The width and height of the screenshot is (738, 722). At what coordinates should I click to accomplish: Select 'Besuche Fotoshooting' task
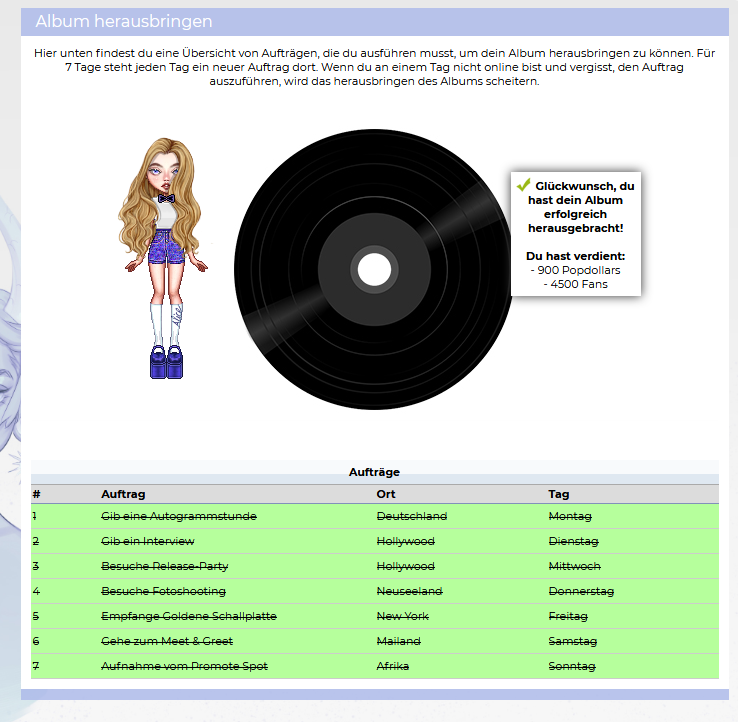(x=163, y=591)
